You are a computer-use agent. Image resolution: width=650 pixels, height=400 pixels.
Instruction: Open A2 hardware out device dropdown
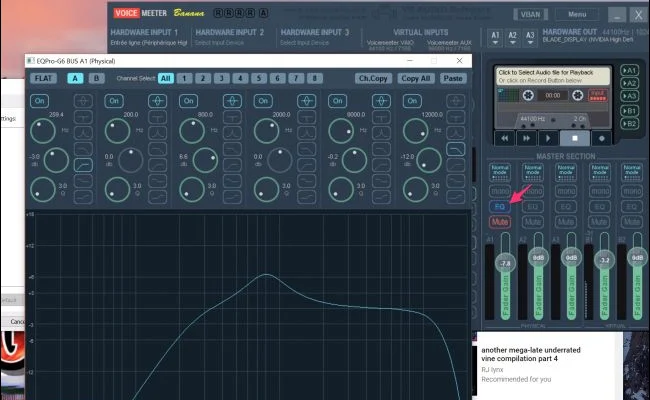(x=513, y=38)
